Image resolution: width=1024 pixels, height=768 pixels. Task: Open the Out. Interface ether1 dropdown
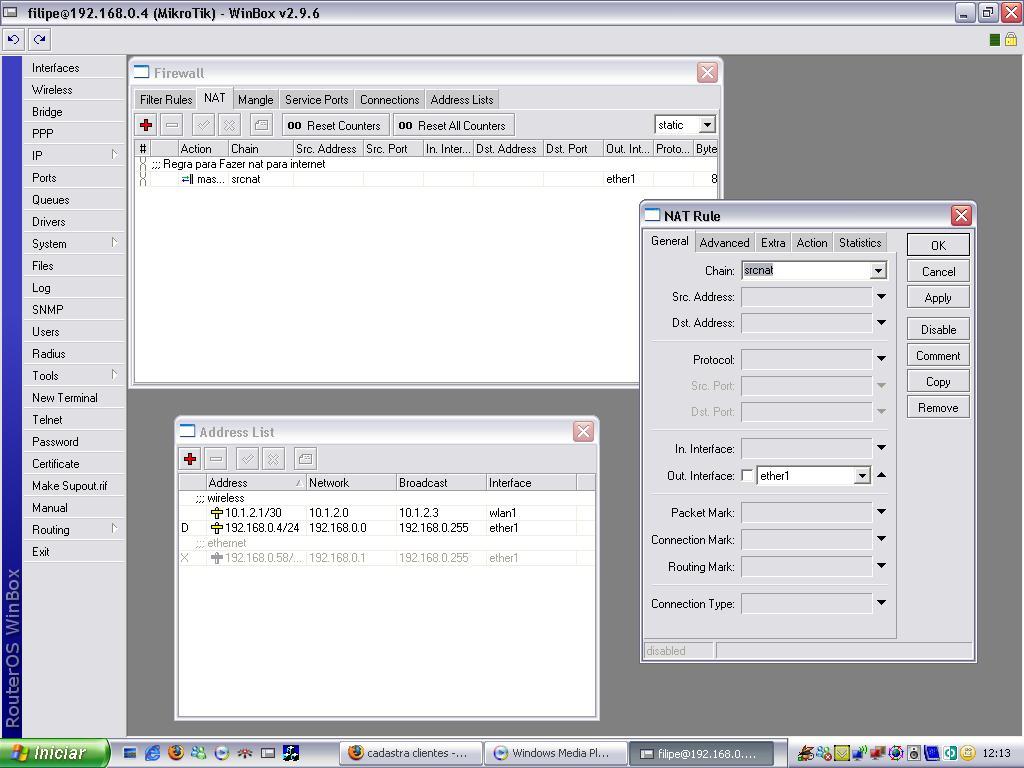click(x=862, y=476)
